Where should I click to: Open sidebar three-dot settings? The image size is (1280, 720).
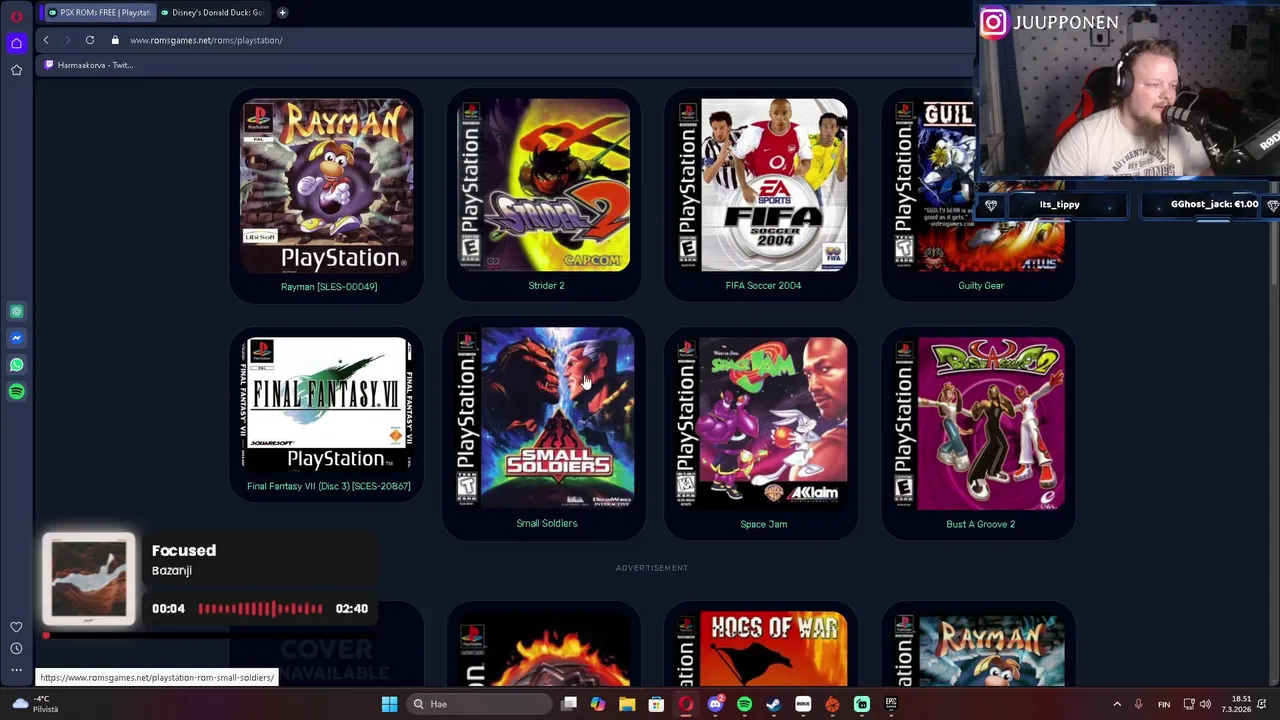click(x=16, y=670)
